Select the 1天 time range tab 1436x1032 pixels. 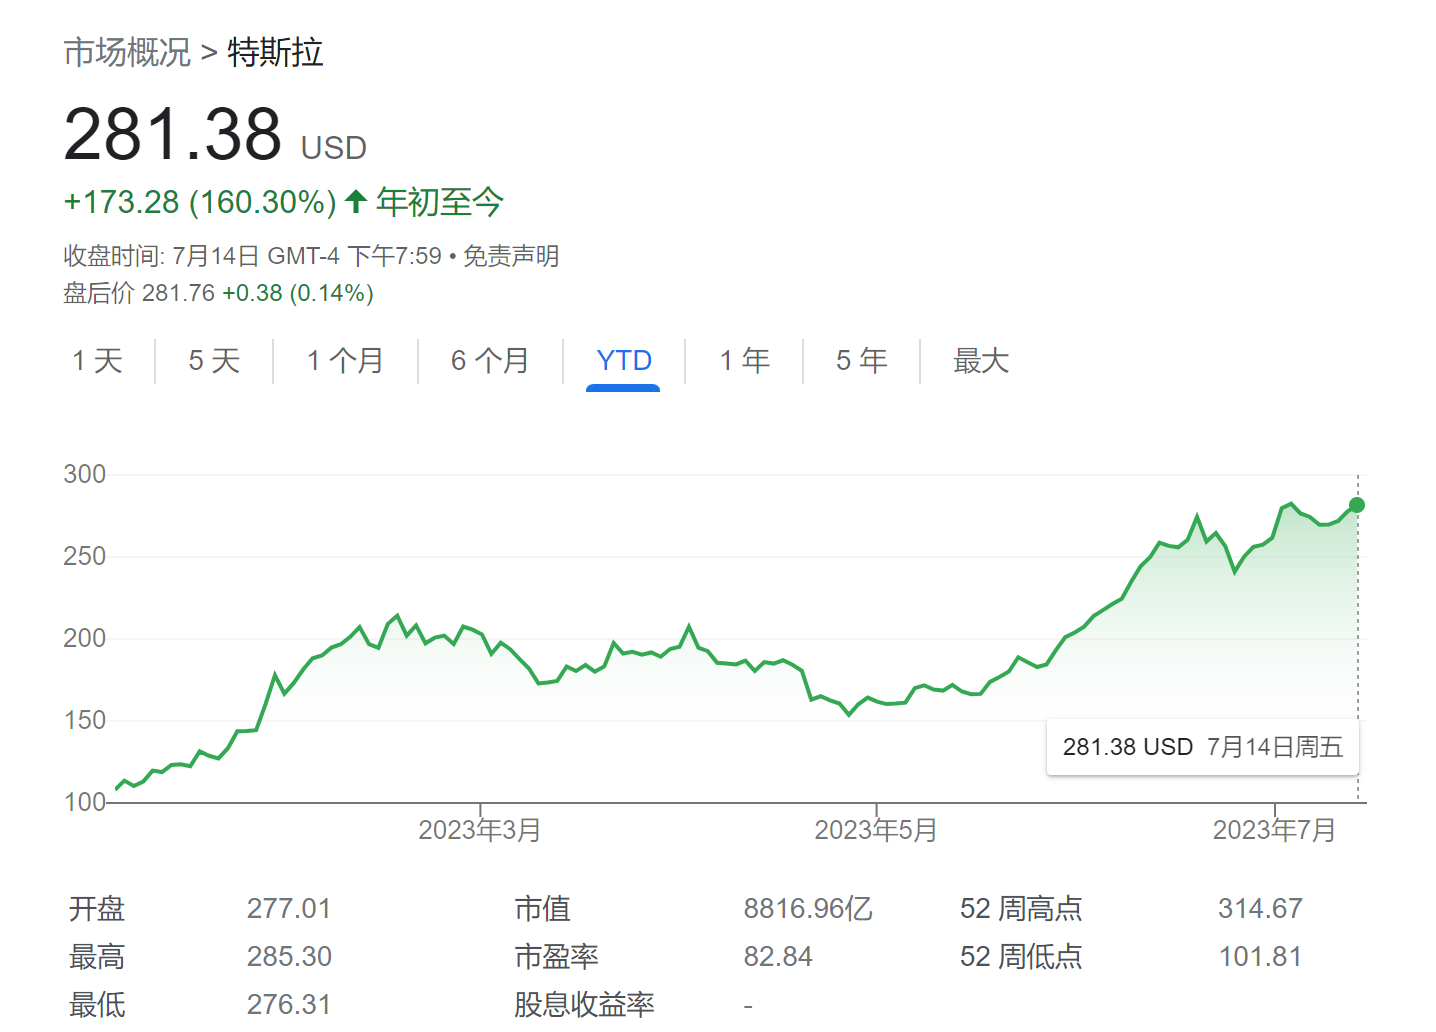point(95,361)
